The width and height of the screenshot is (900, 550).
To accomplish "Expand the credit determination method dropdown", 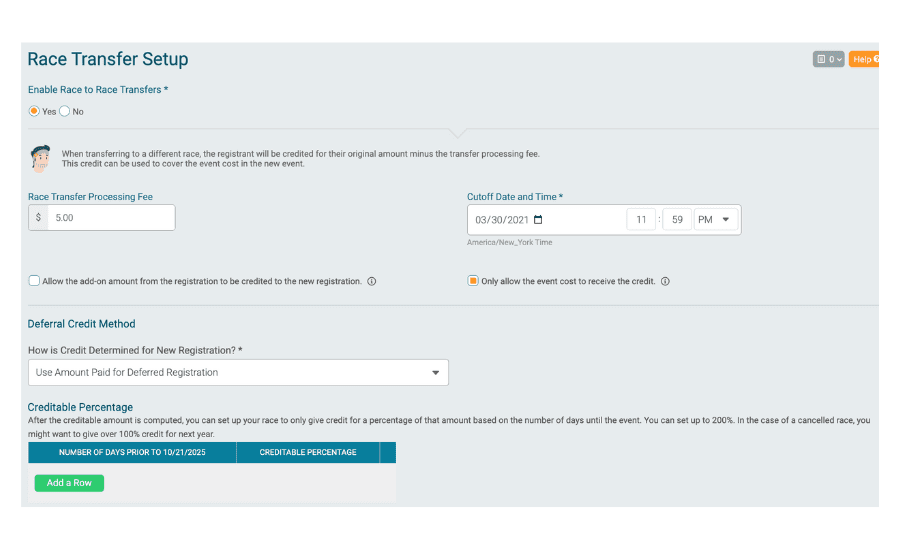I will pyautogui.click(x=238, y=373).
